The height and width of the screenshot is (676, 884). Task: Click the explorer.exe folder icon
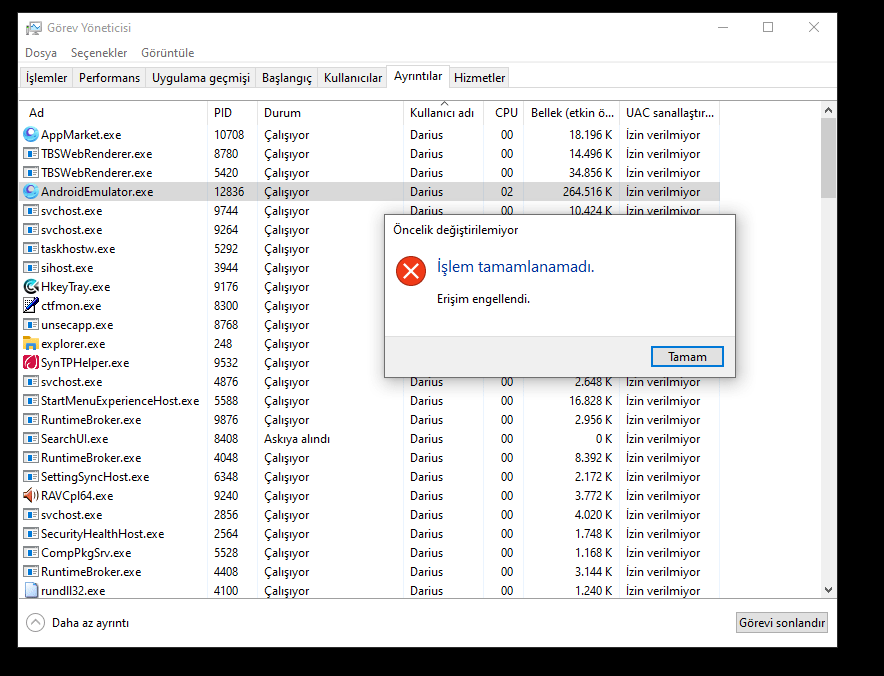click(30, 344)
